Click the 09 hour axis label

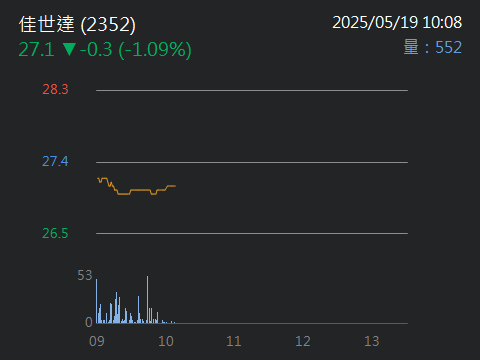(97, 341)
